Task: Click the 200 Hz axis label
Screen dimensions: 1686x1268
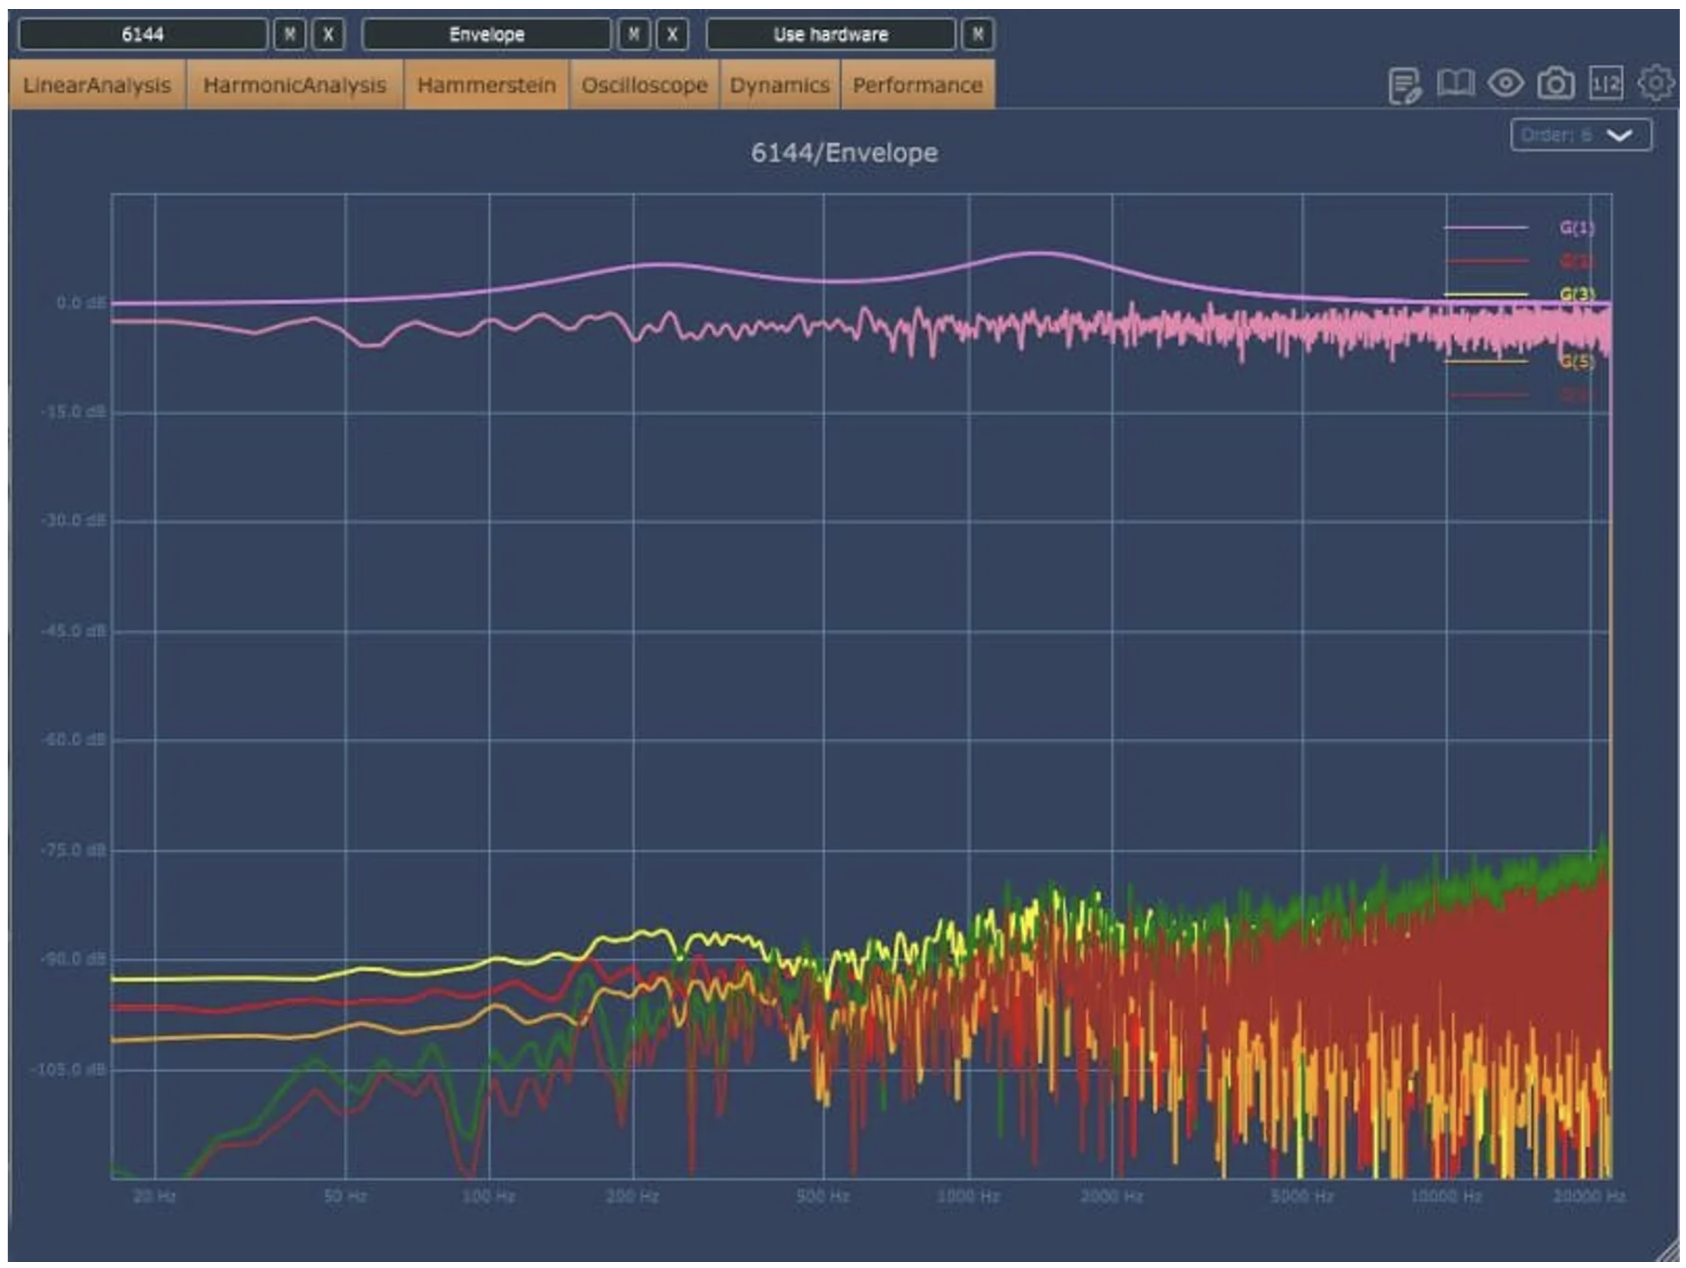Action: tap(633, 1196)
